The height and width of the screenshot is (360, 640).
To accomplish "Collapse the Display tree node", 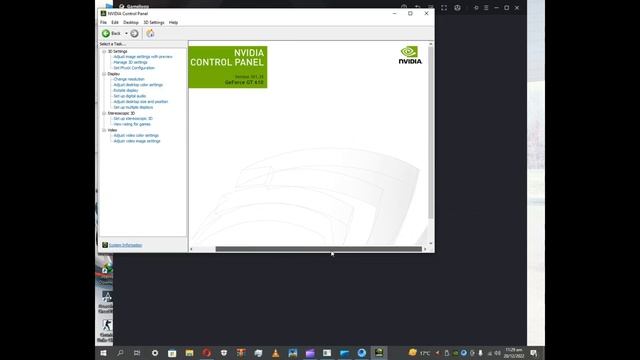I will tap(104, 74).
